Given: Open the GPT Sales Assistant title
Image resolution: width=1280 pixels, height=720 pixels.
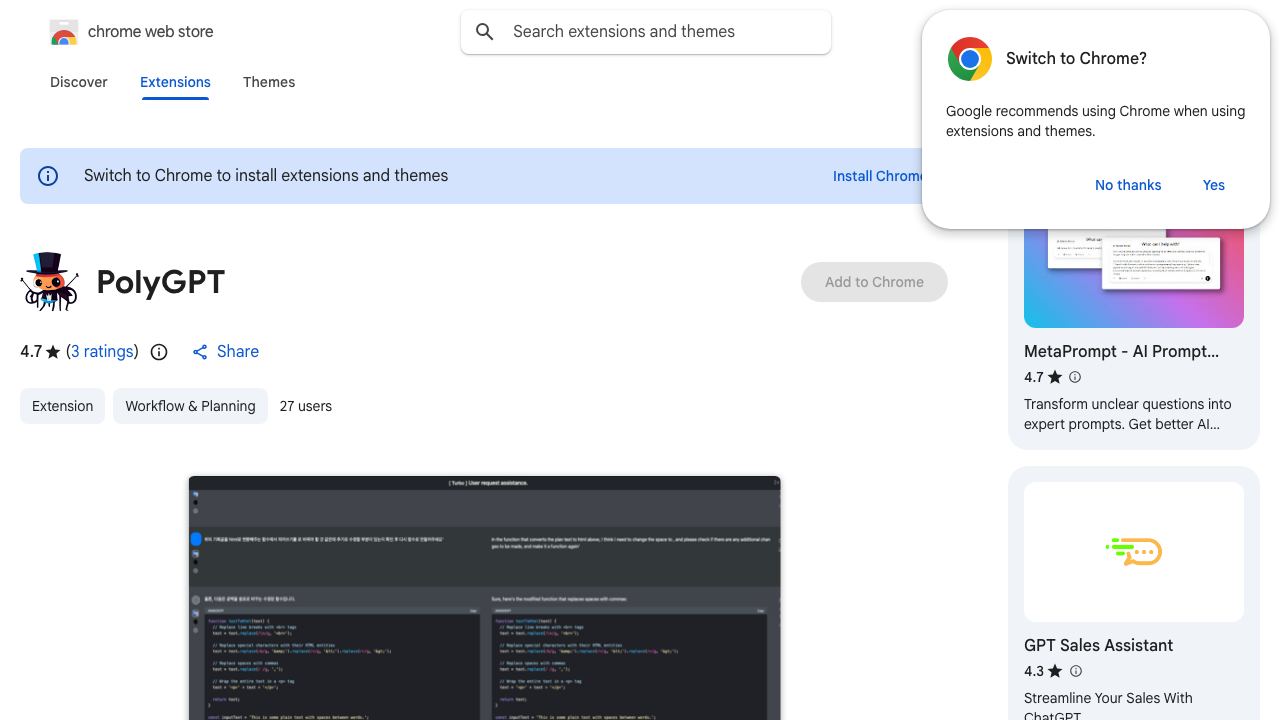Looking at the screenshot, I should (1098, 646).
